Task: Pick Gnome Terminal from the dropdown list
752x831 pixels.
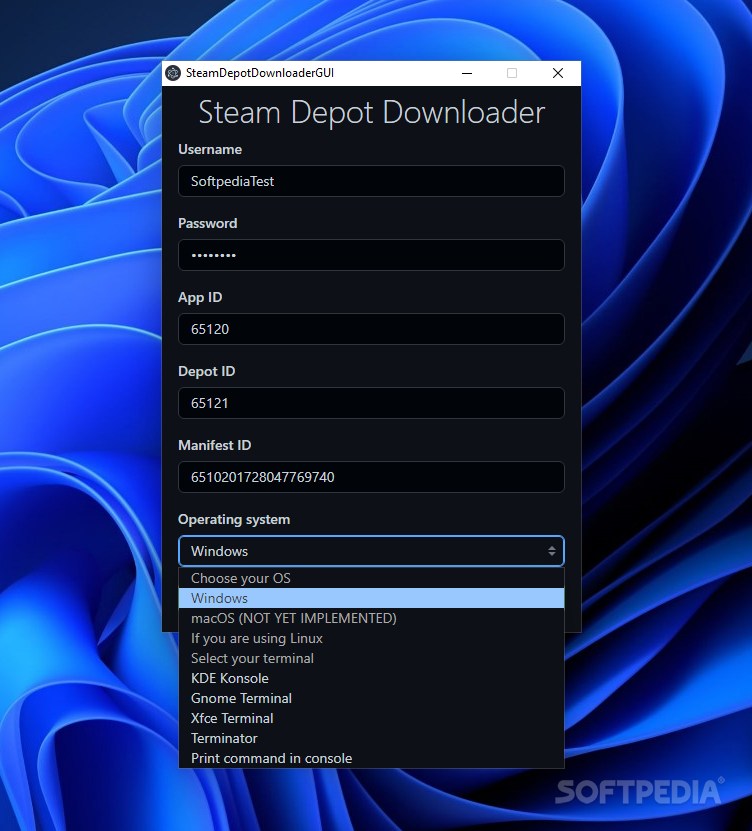Action: (x=371, y=699)
